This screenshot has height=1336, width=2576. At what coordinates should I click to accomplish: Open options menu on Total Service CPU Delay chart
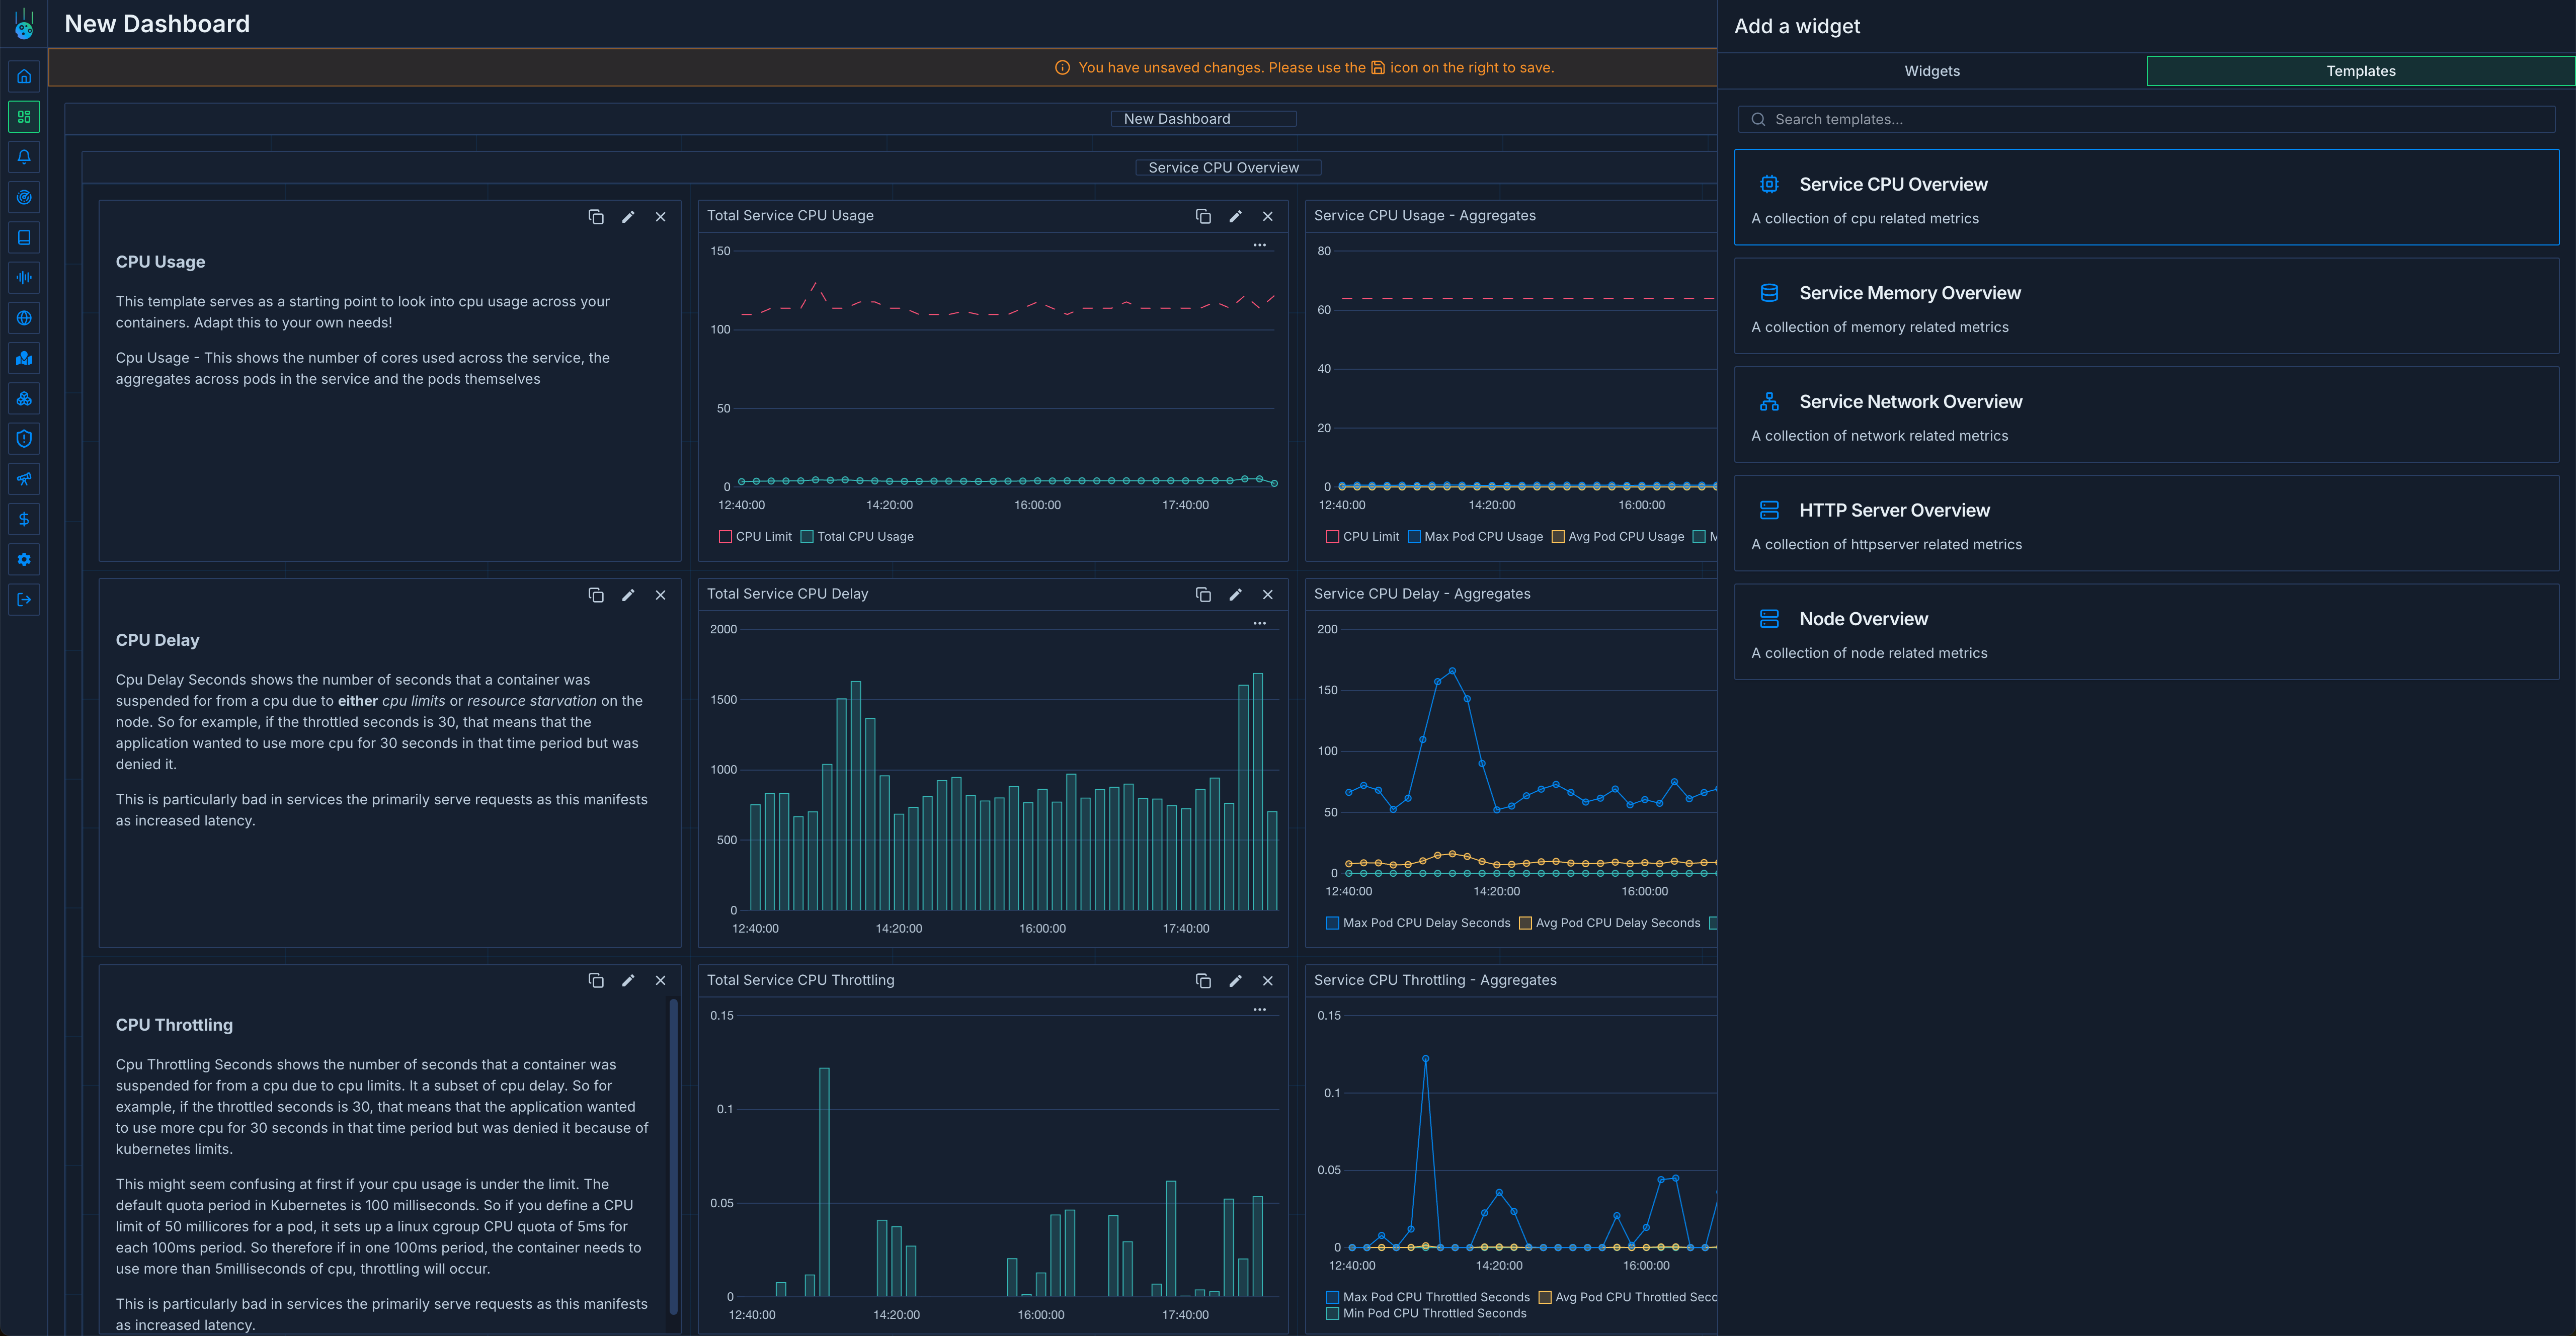coord(1259,623)
